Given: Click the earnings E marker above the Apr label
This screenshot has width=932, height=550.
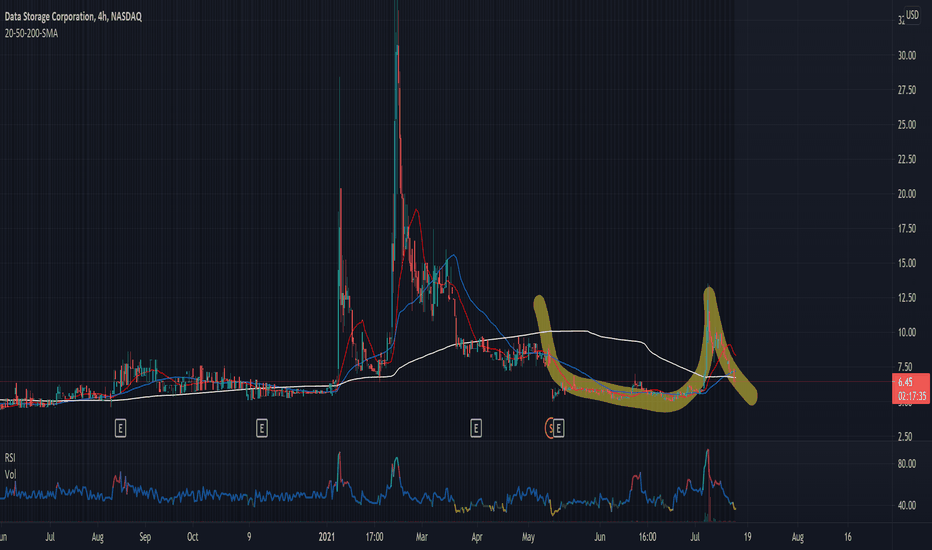Looking at the screenshot, I should [x=476, y=428].
